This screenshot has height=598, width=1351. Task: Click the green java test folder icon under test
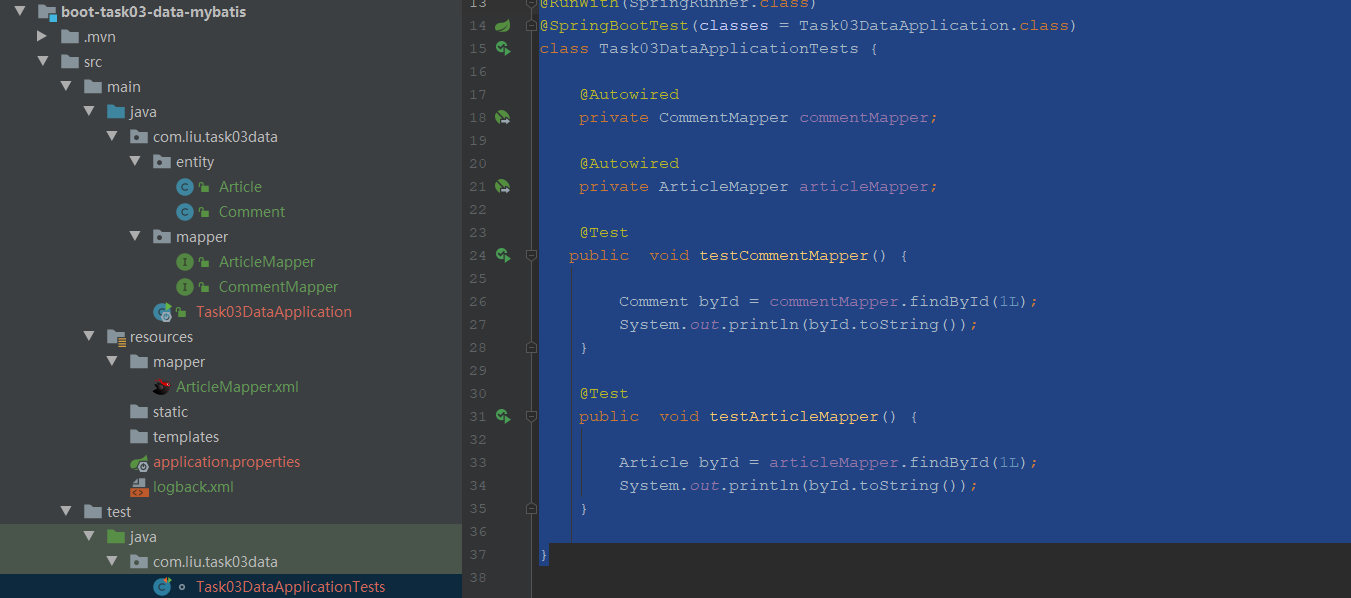116,537
